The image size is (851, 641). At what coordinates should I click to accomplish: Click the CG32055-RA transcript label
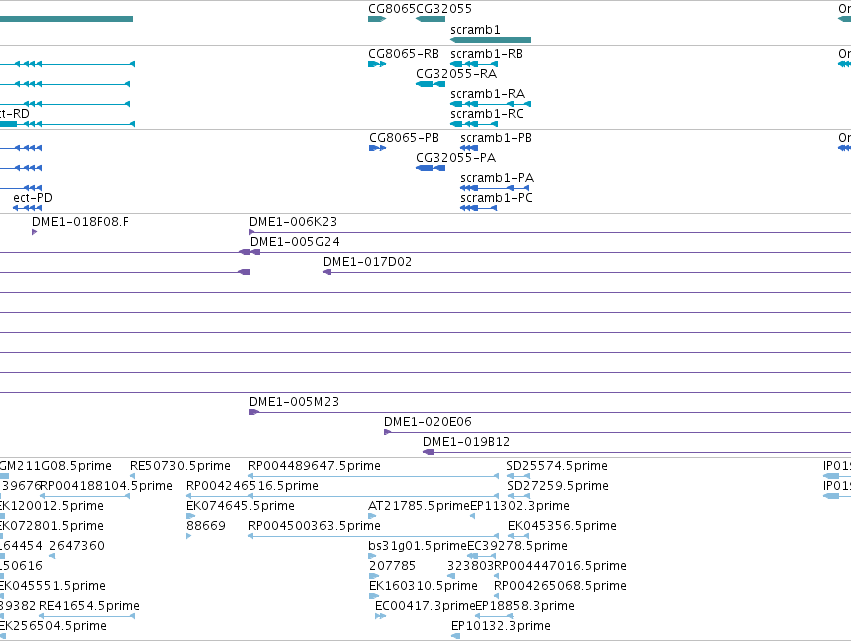[456, 74]
